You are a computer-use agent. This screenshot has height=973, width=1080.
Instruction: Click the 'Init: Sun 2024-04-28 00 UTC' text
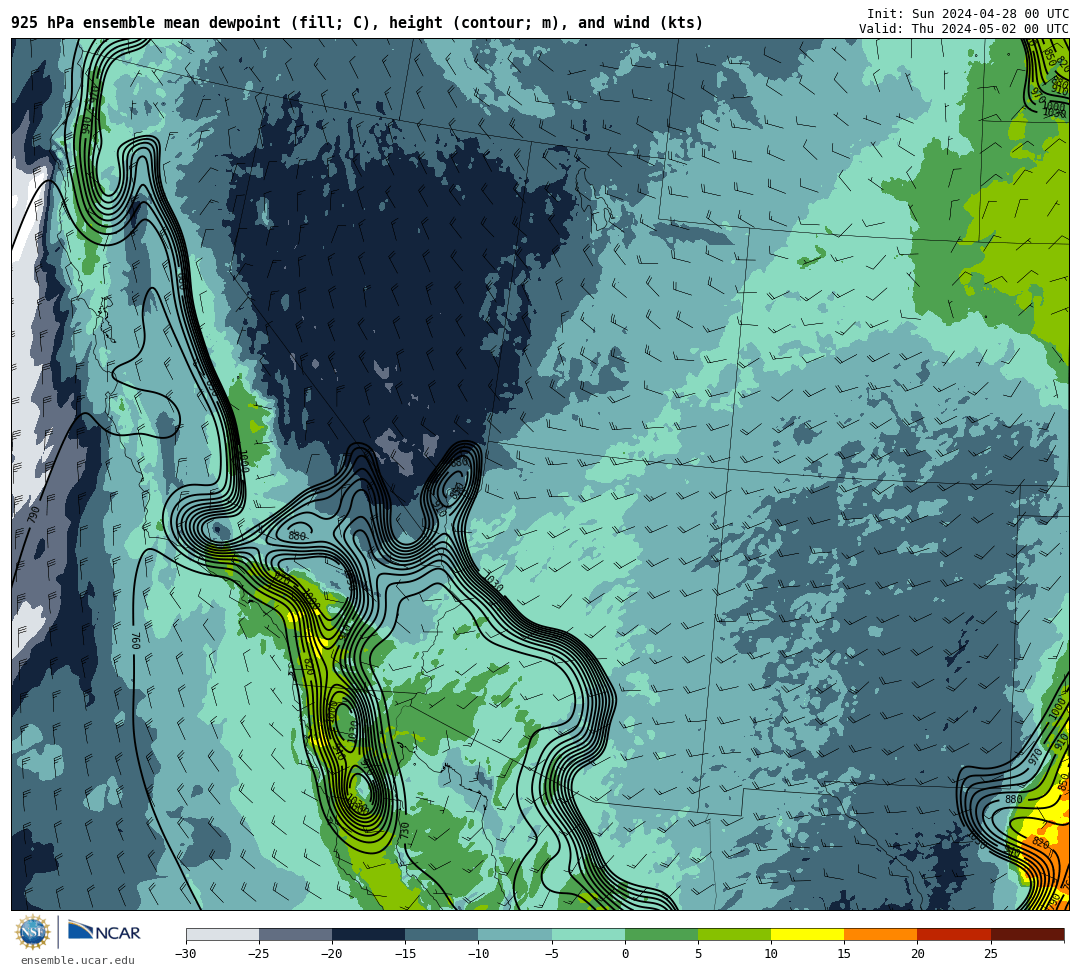tap(967, 14)
